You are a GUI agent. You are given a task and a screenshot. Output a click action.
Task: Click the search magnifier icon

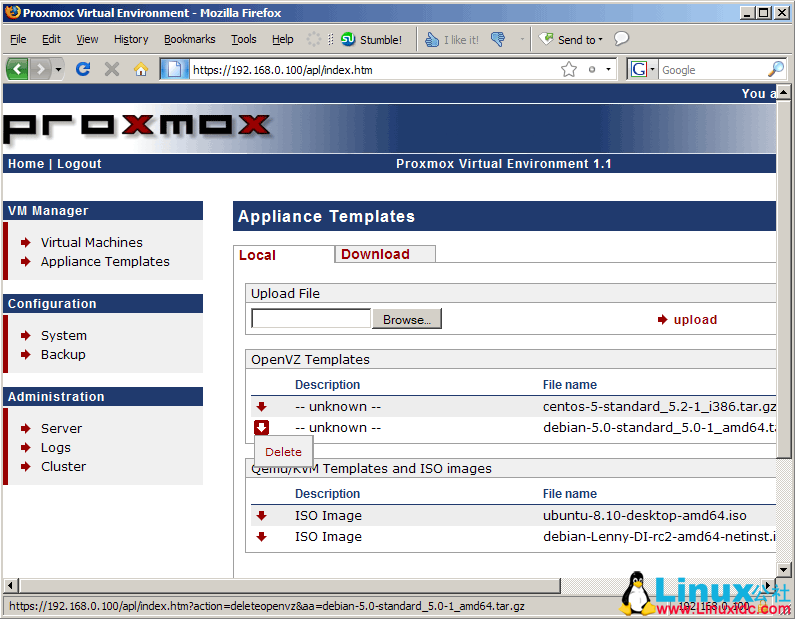coord(776,69)
